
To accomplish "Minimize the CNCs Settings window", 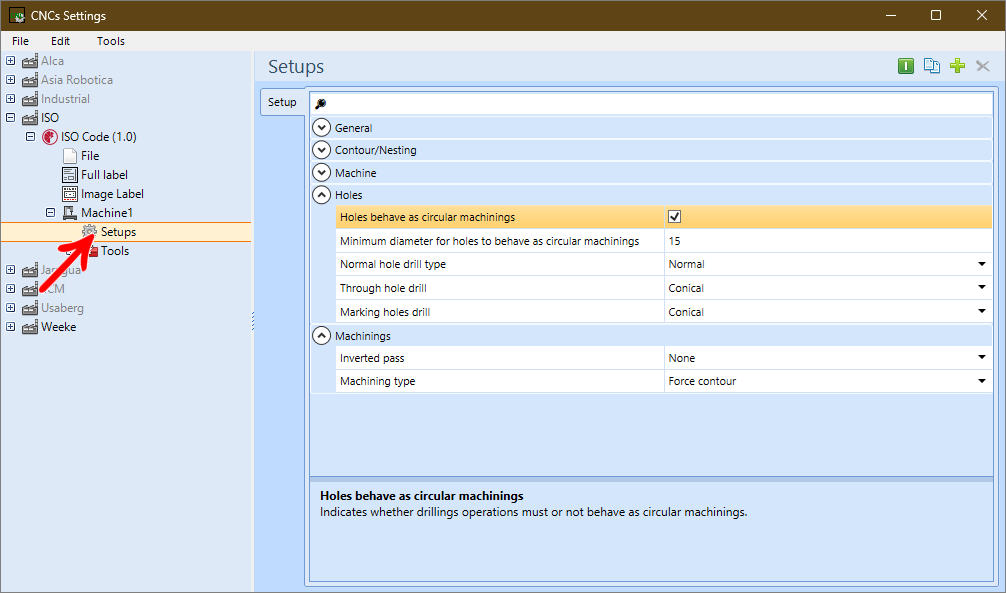I will coord(891,15).
